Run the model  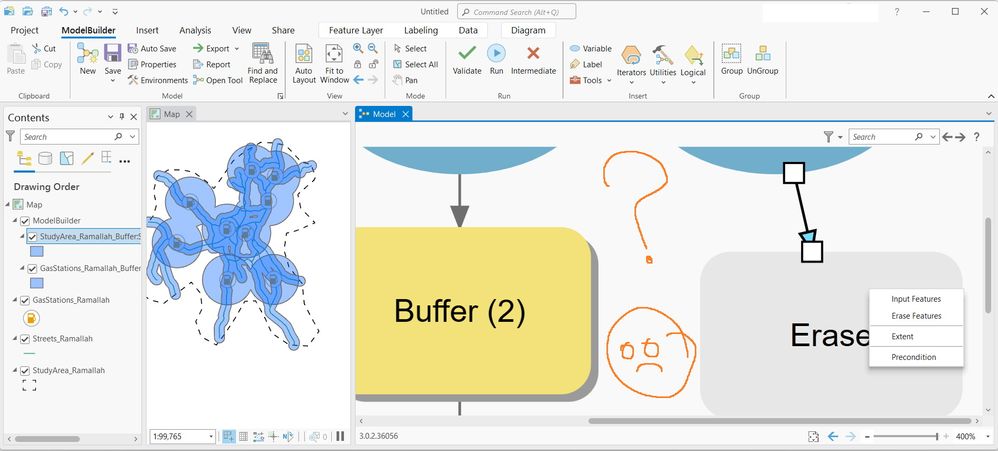pyautogui.click(x=496, y=59)
